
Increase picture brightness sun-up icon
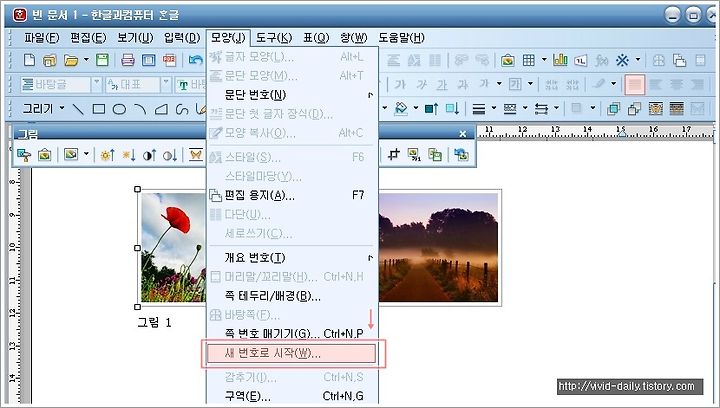click(x=107, y=155)
